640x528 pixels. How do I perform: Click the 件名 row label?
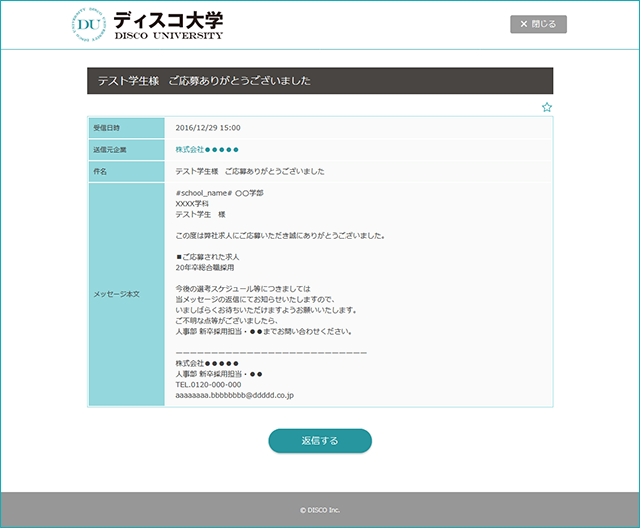click(x=100, y=172)
